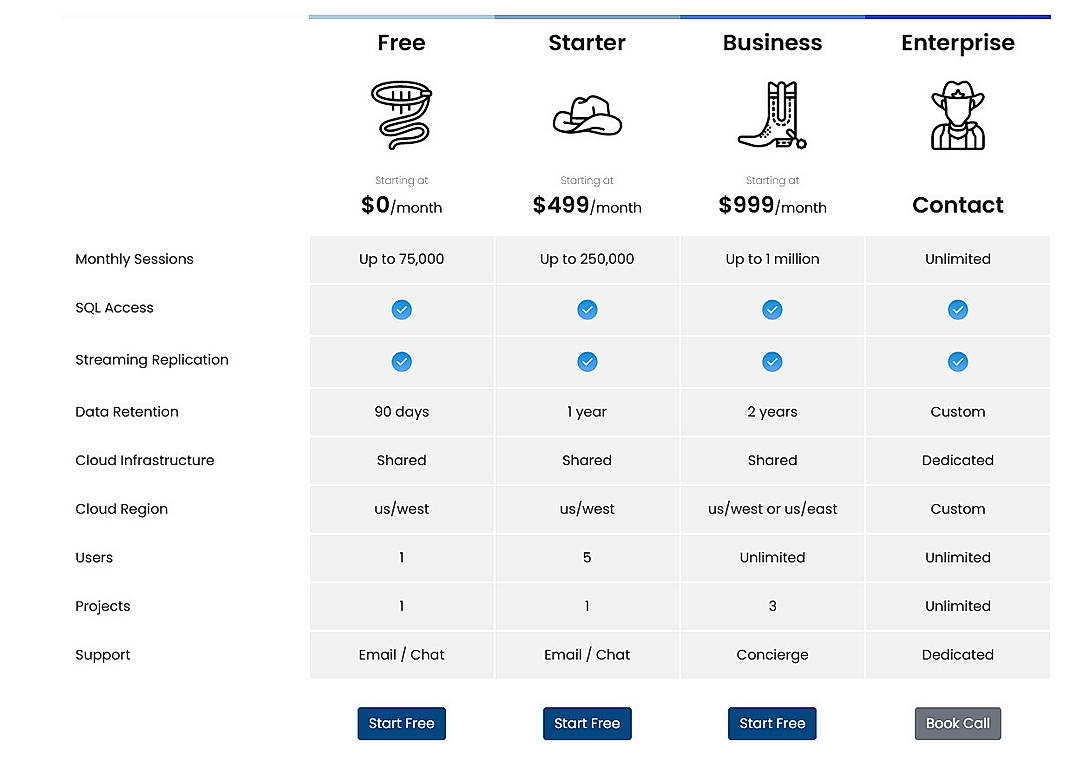Viewport: 1070px width, 768px height.
Task: Click the Monthly Sessions row label
Action: tap(134, 259)
